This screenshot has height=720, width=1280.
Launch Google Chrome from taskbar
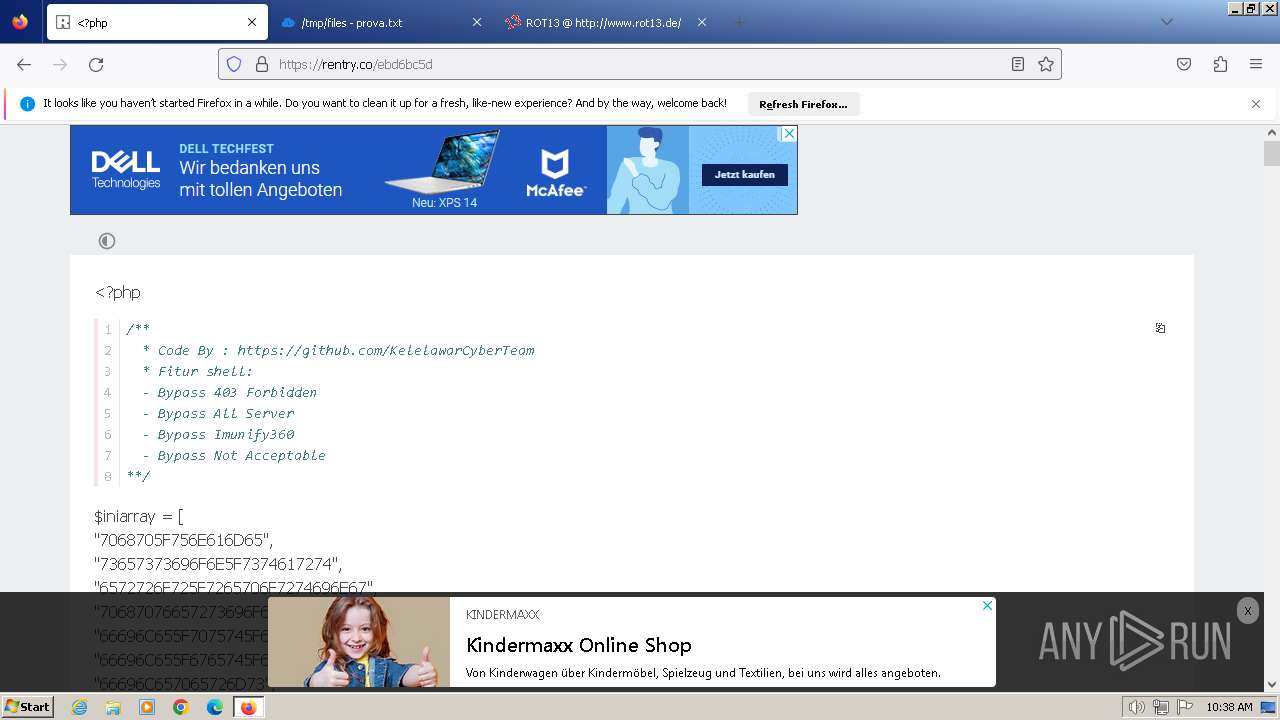pyautogui.click(x=181, y=707)
